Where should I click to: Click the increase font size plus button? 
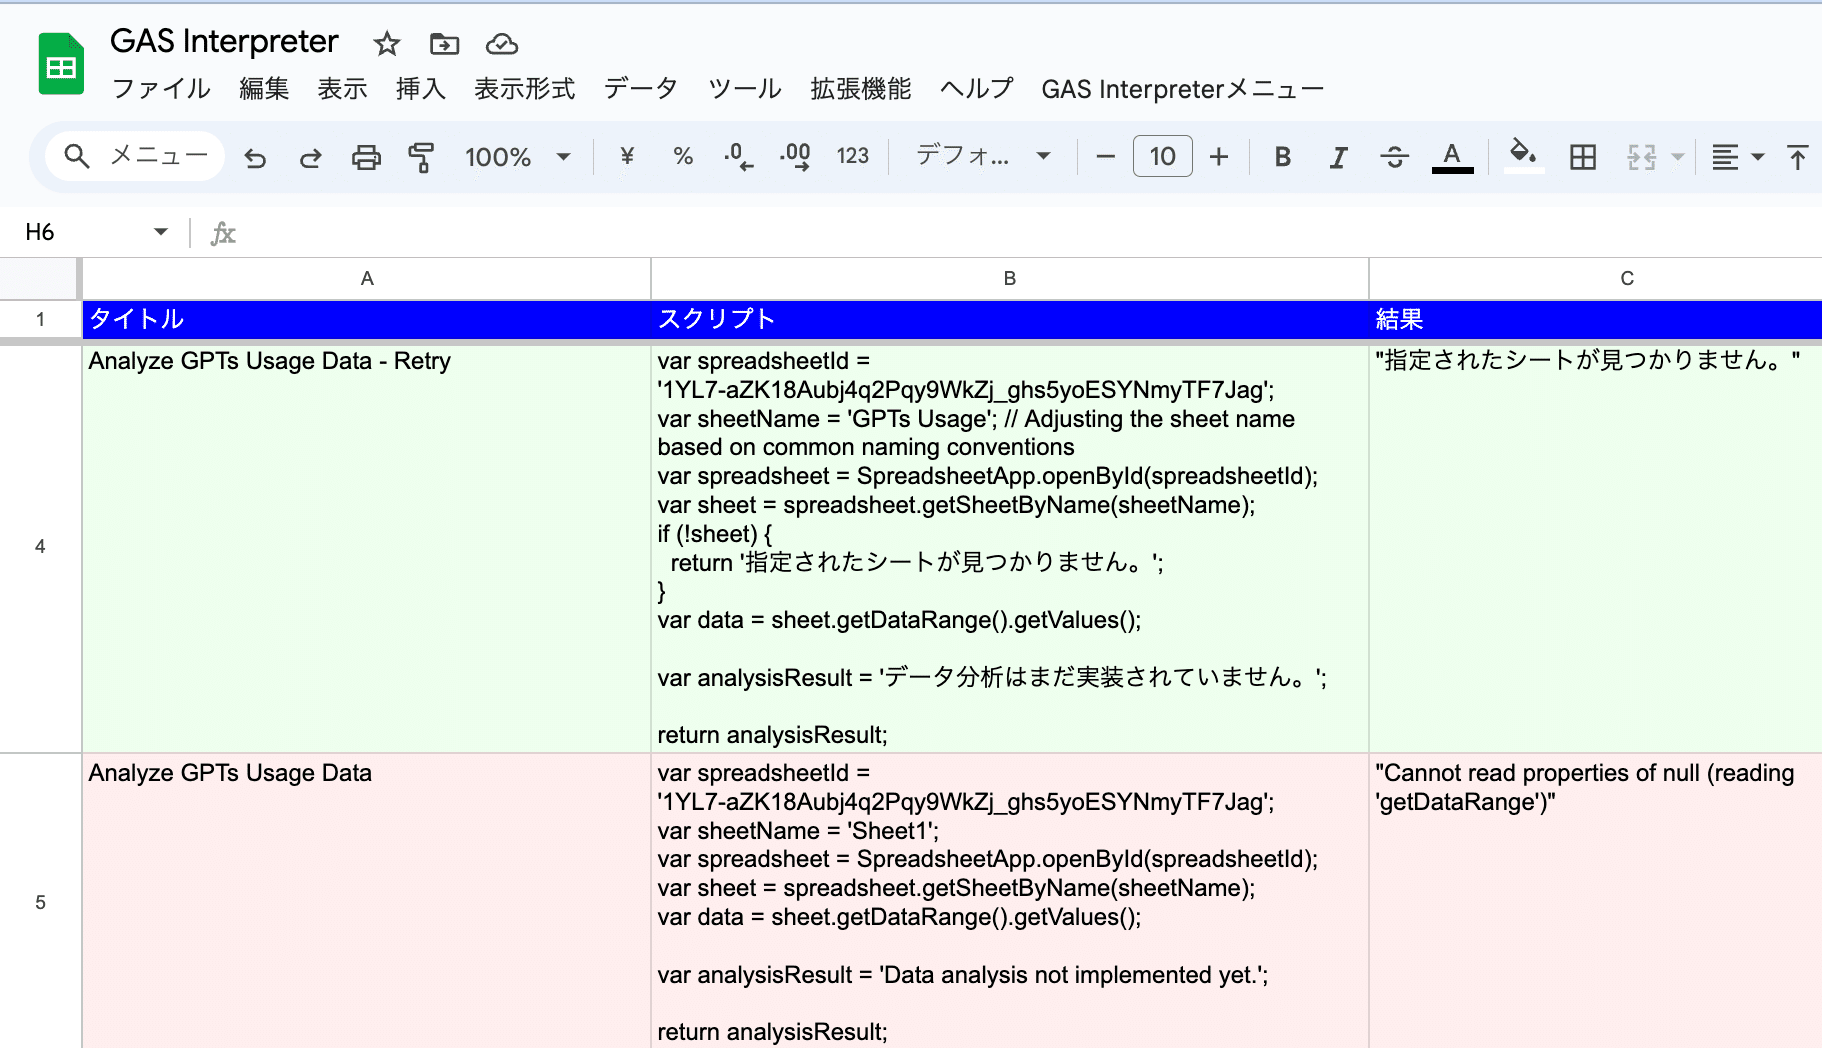[1218, 157]
